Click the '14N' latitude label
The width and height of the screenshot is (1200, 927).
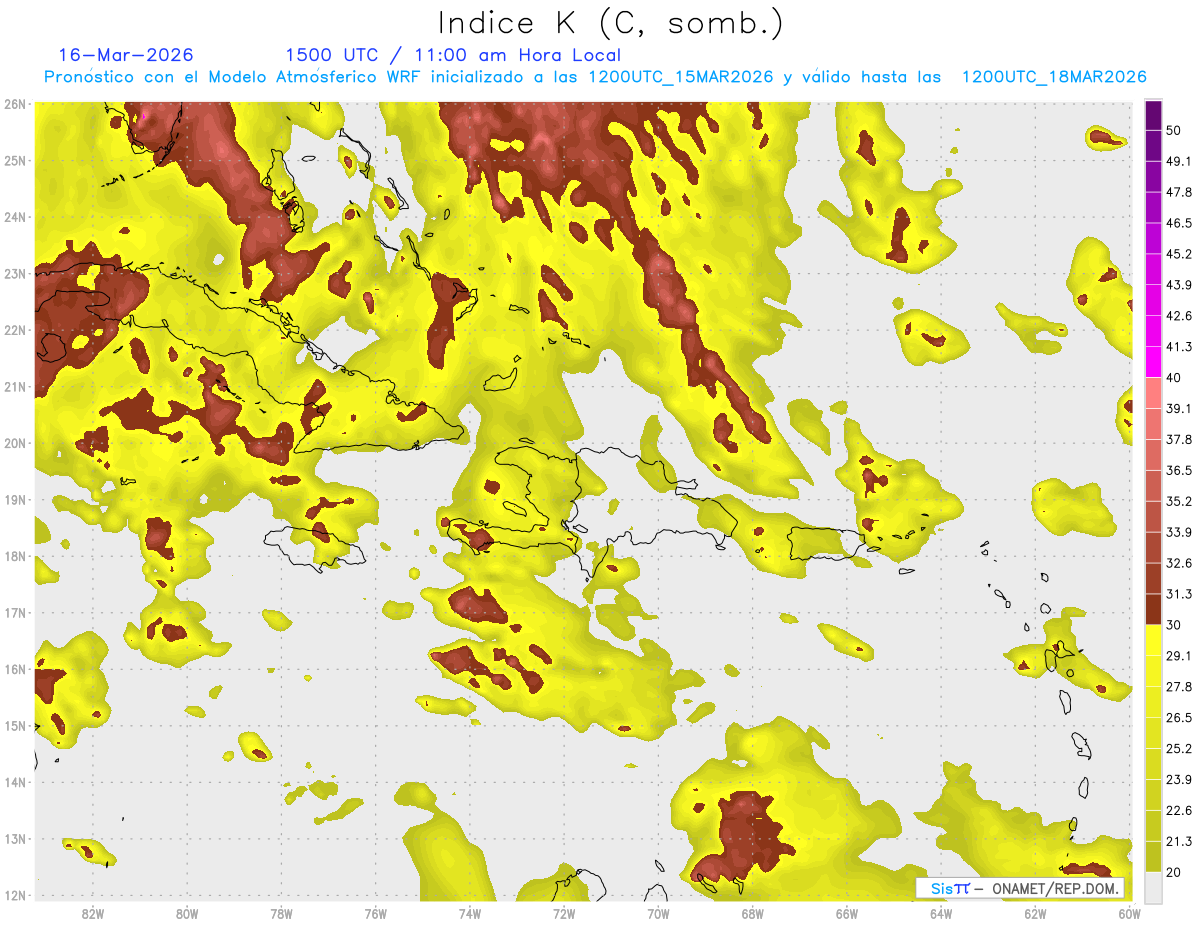[x=14, y=782]
